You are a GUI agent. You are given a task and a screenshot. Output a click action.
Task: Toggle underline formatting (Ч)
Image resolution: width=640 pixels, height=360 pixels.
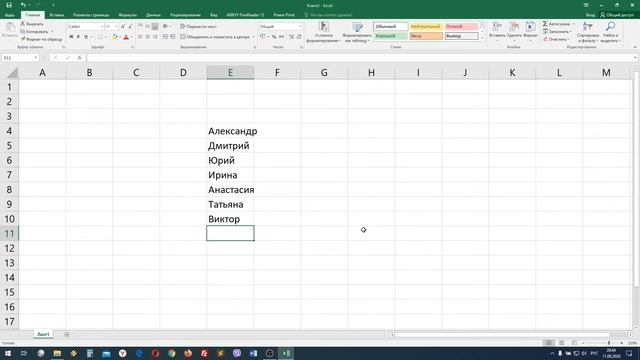pos(86,37)
